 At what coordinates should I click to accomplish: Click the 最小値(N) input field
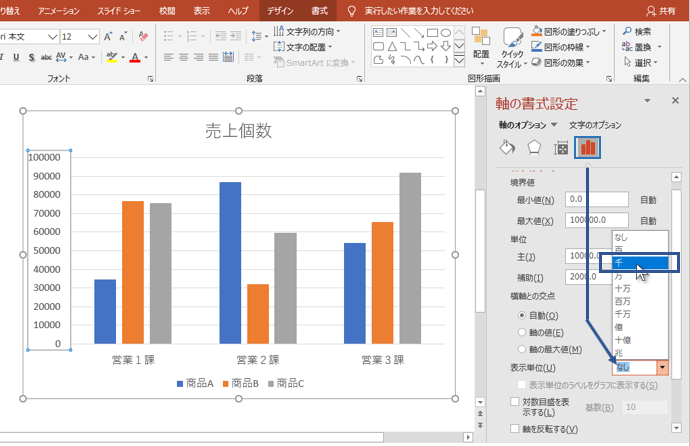pyautogui.click(x=596, y=199)
